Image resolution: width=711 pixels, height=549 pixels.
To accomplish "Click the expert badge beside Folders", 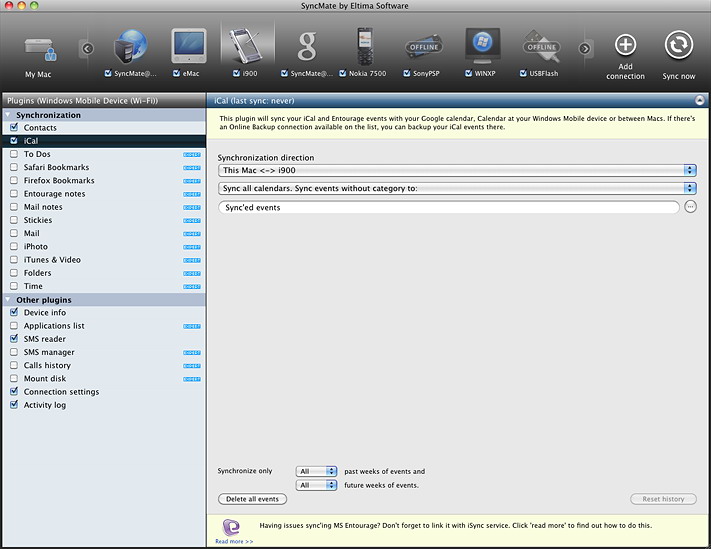I will pyautogui.click(x=192, y=273).
